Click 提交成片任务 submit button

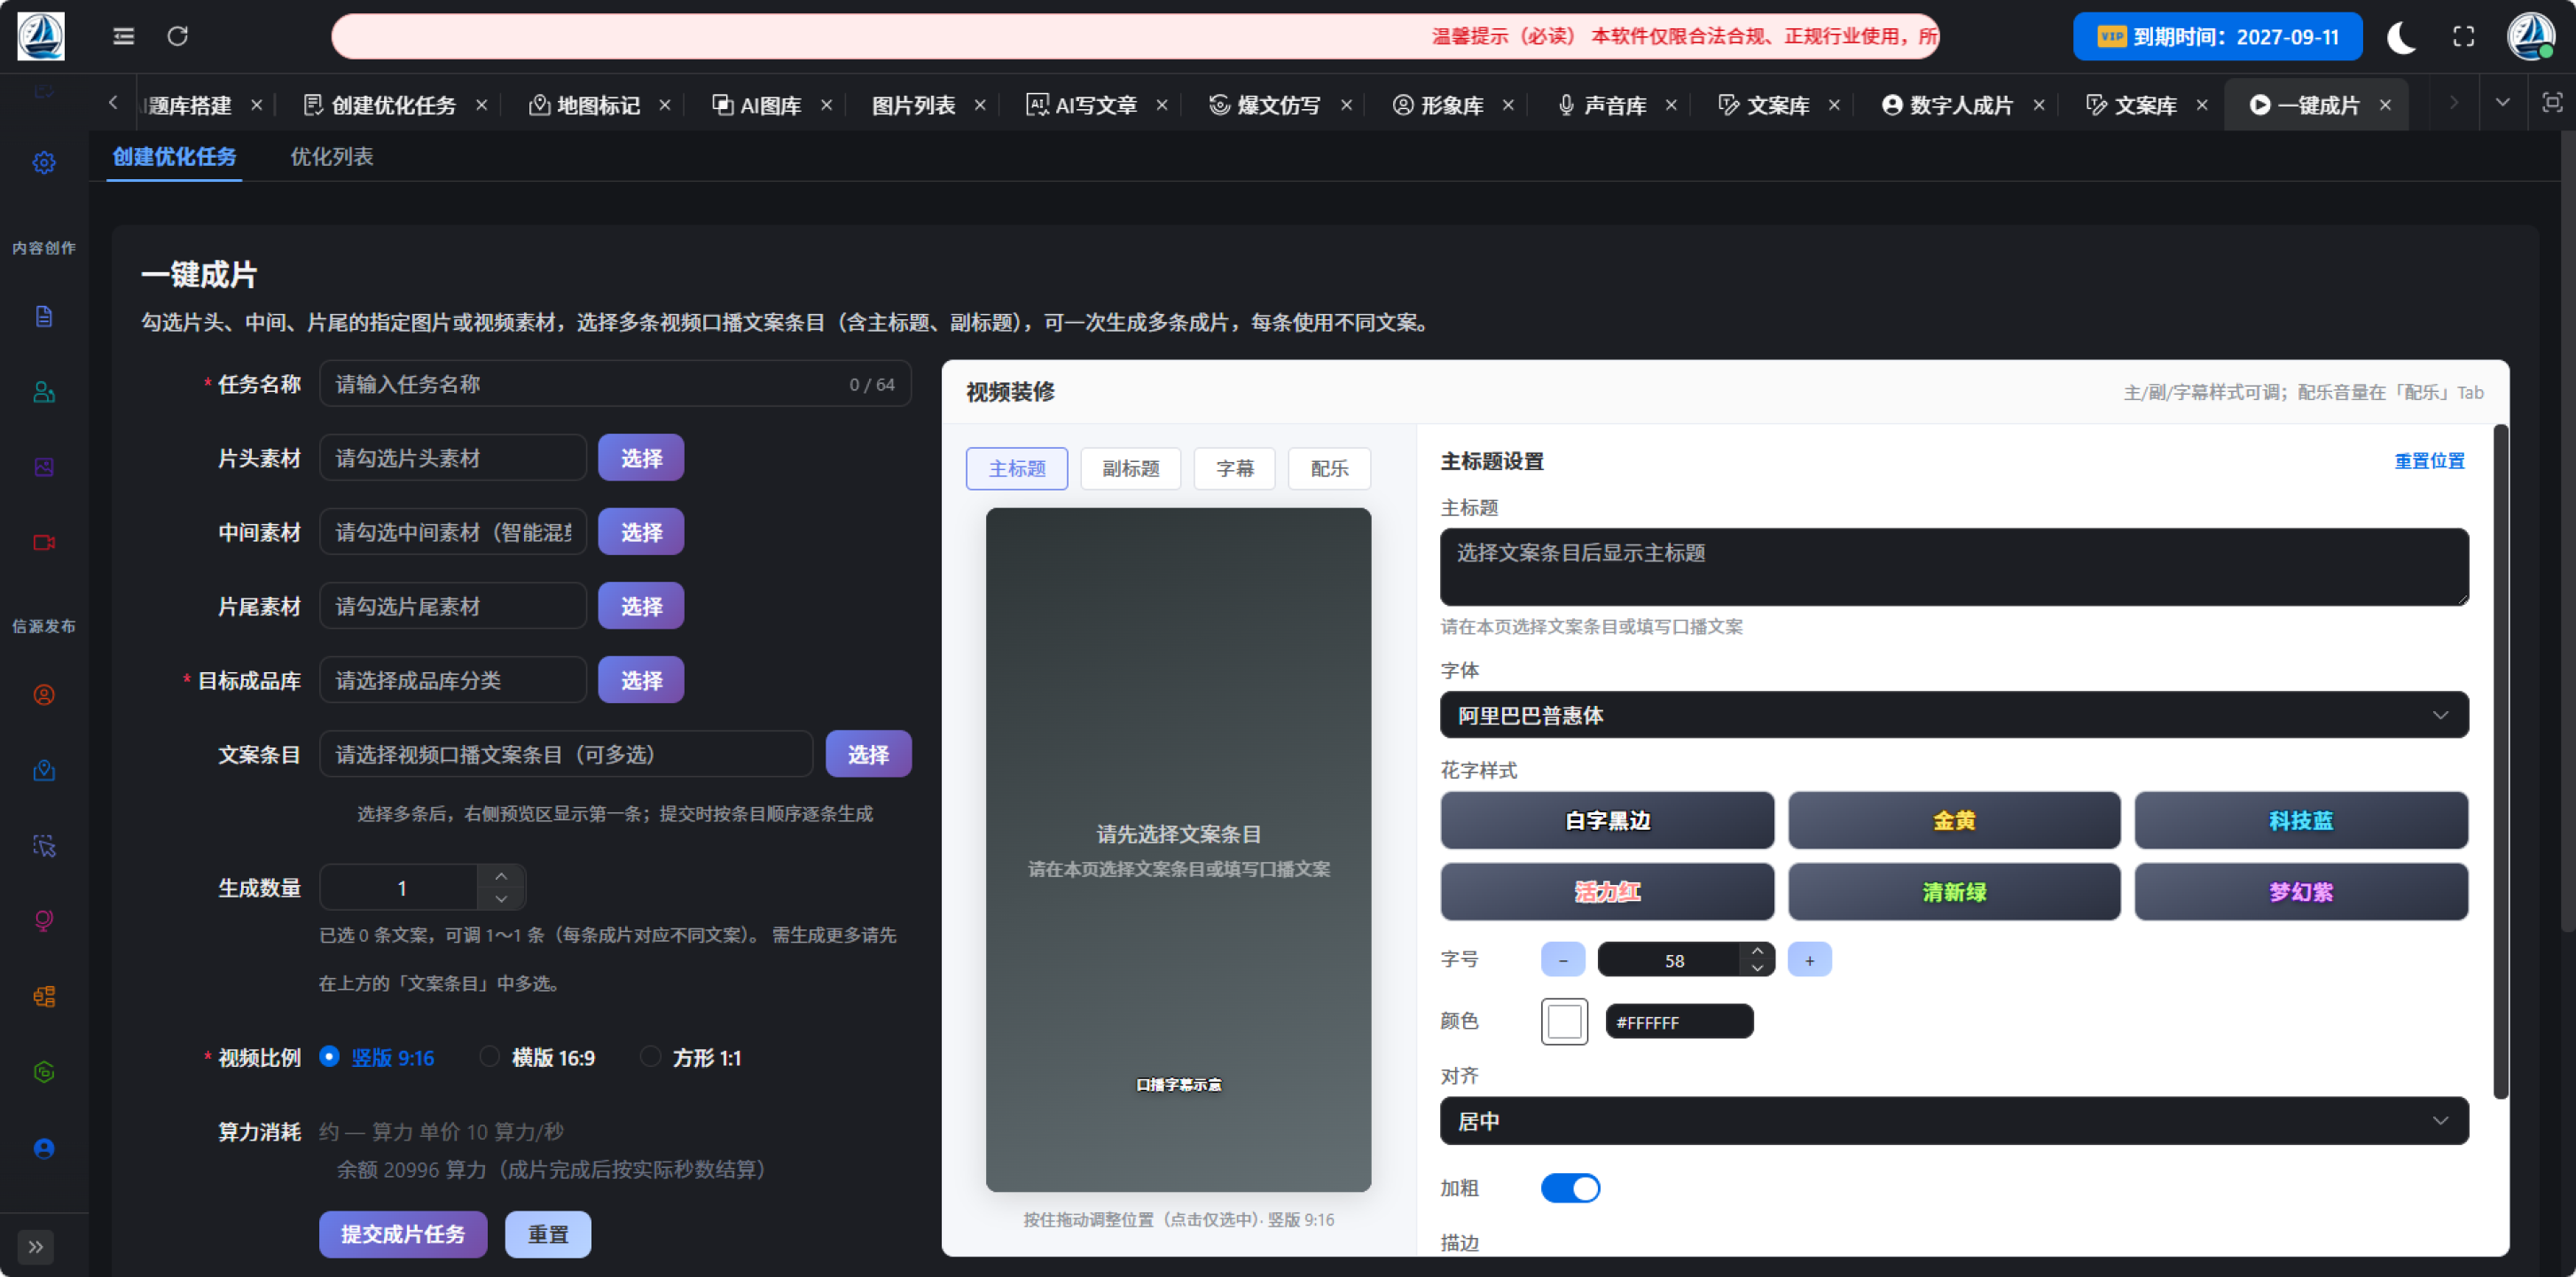[x=403, y=1234]
